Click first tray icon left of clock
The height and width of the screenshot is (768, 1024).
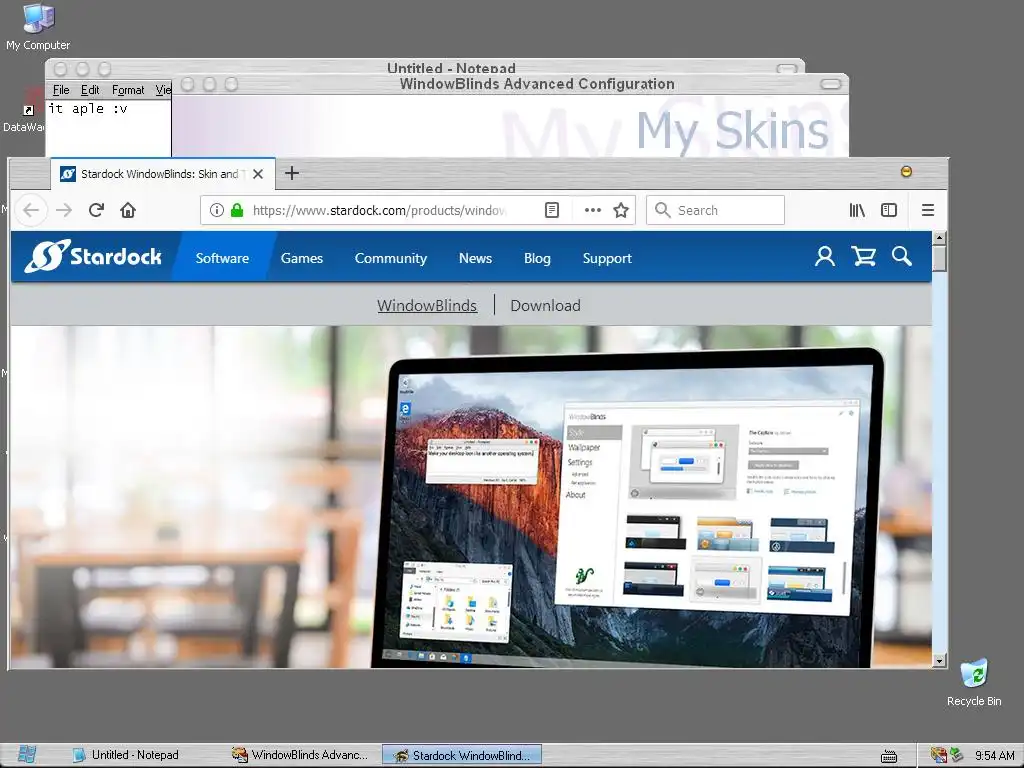(x=957, y=756)
